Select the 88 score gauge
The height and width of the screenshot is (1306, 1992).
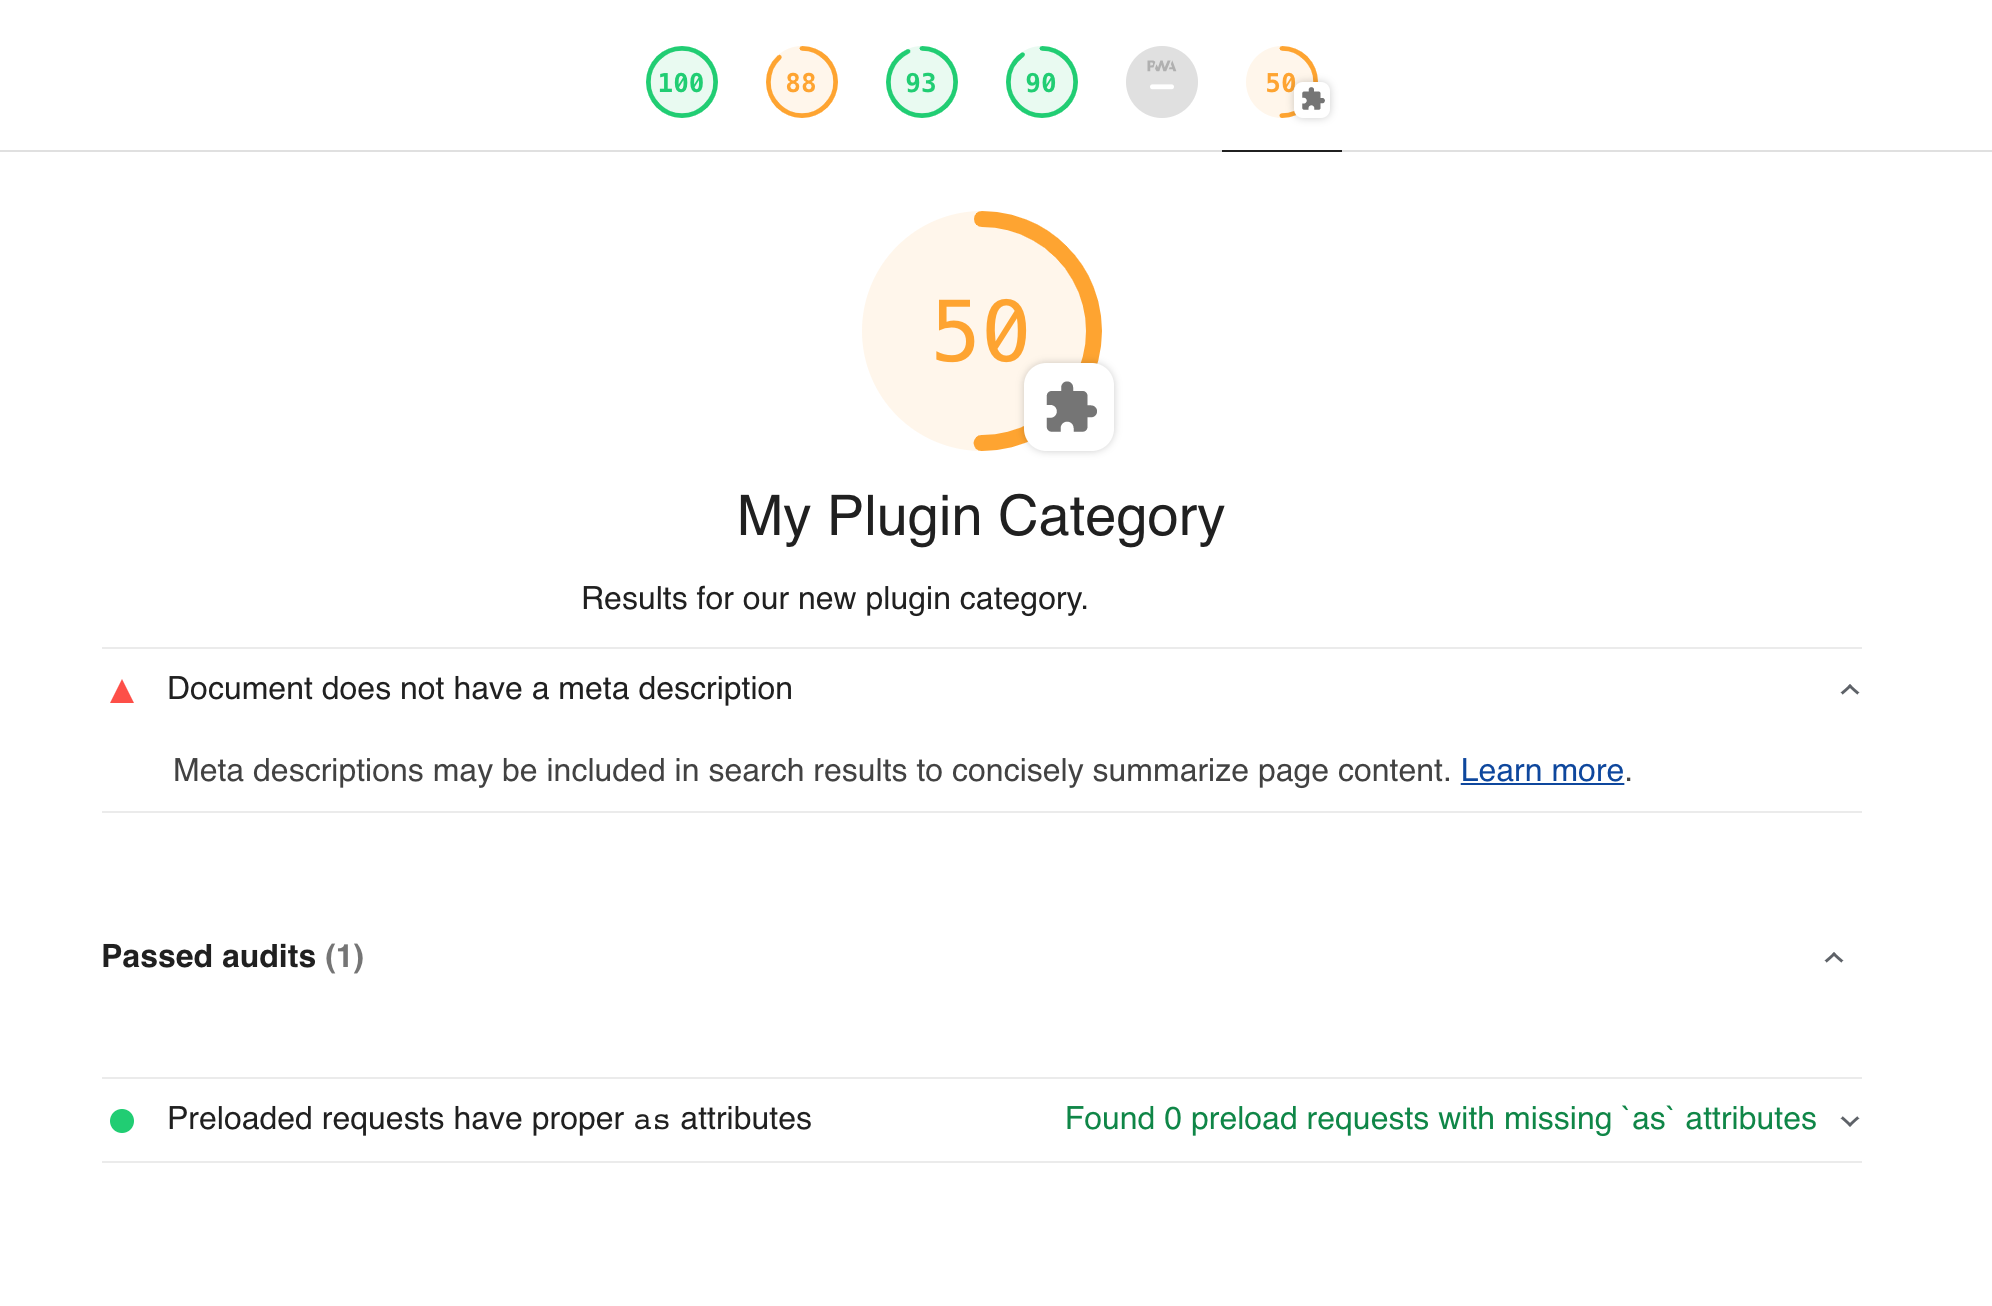[801, 82]
